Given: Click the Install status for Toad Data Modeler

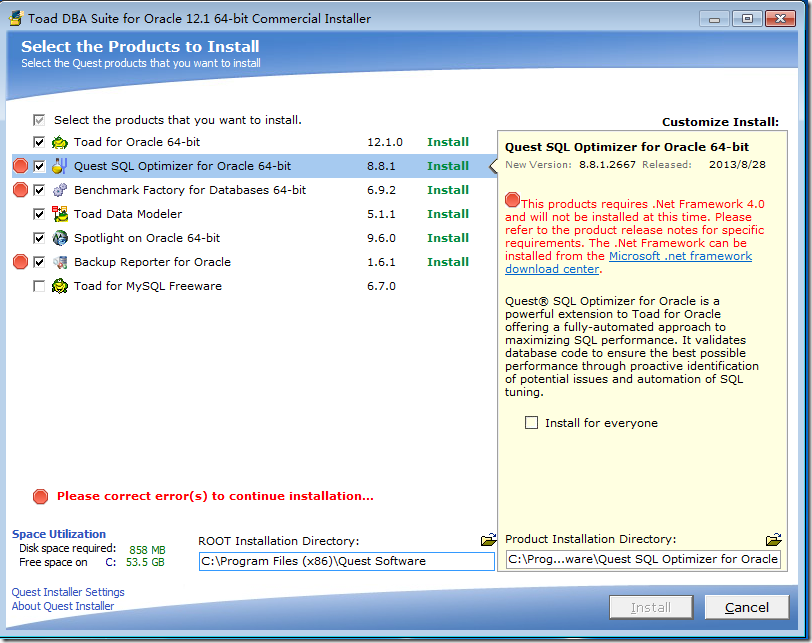Looking at the screenshot, I should (x=448, y=214).
